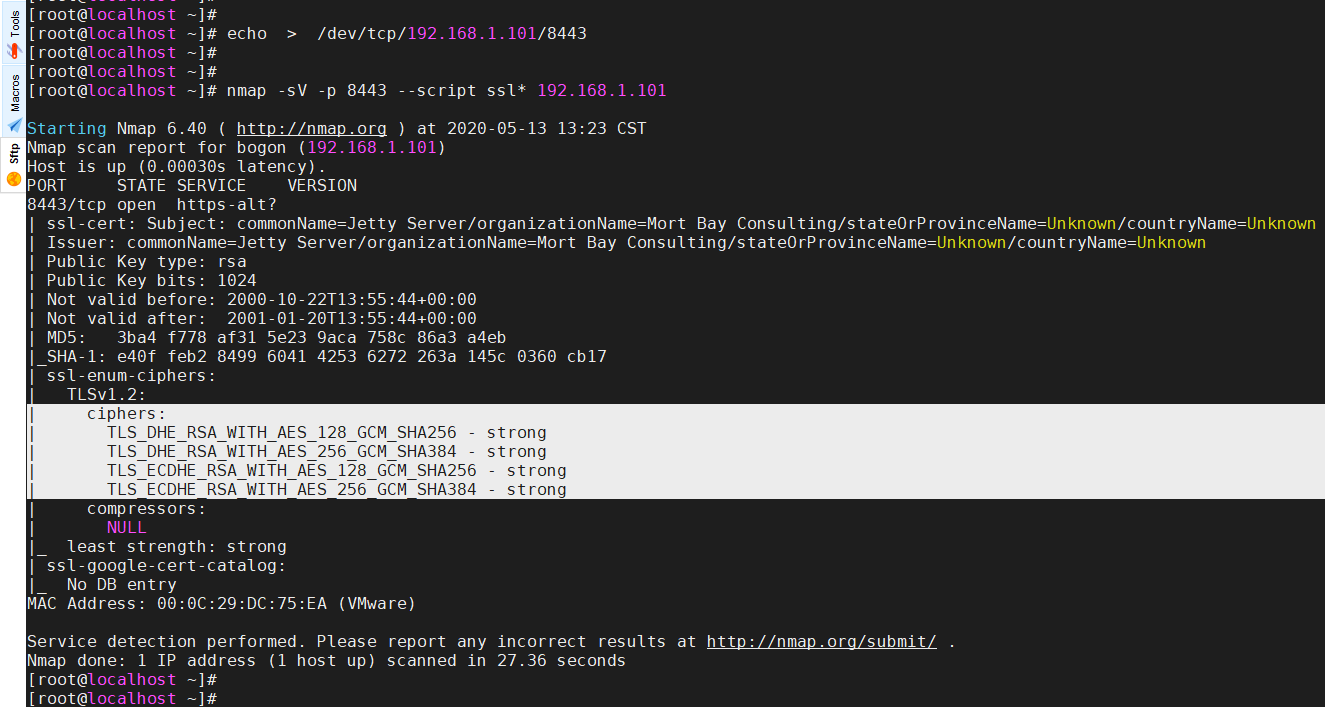The image size is (1325, 707).
Task: Click the Public Key bits 1024 line
Action: point(151,281)
